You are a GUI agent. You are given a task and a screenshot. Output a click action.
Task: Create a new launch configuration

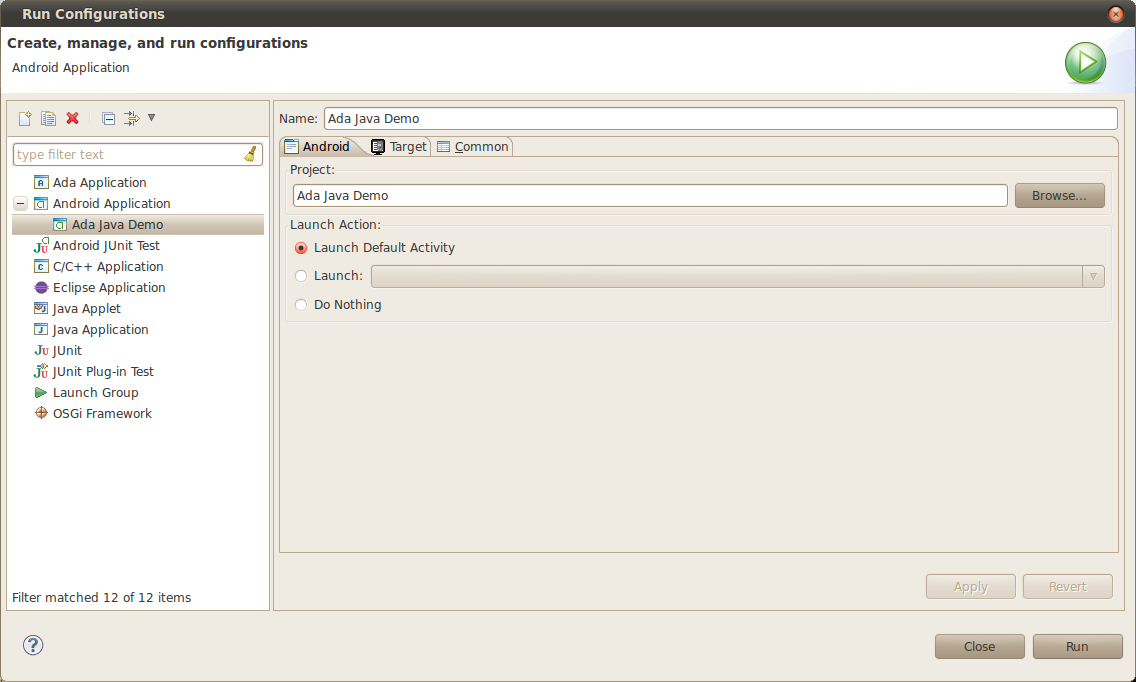click(24, 118)
